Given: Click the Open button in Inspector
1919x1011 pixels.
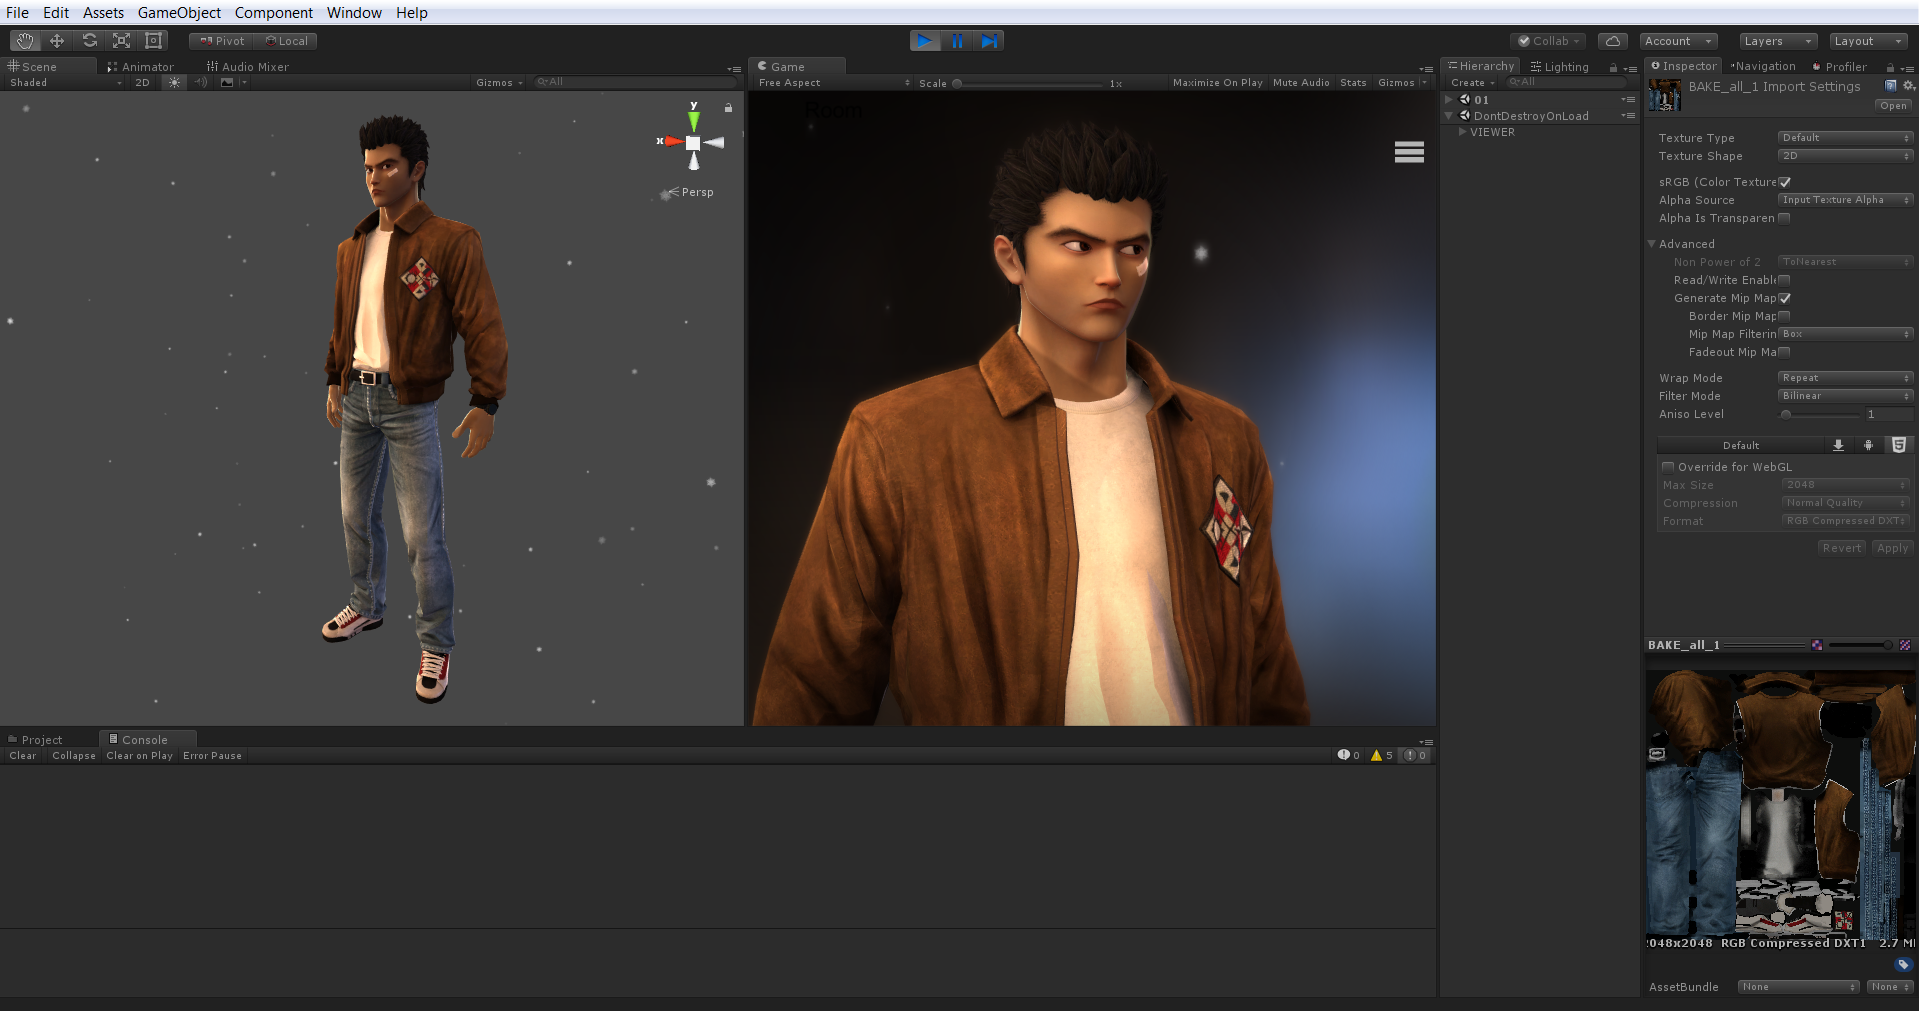Looking at the screenshot, I should coord(1893,106).
